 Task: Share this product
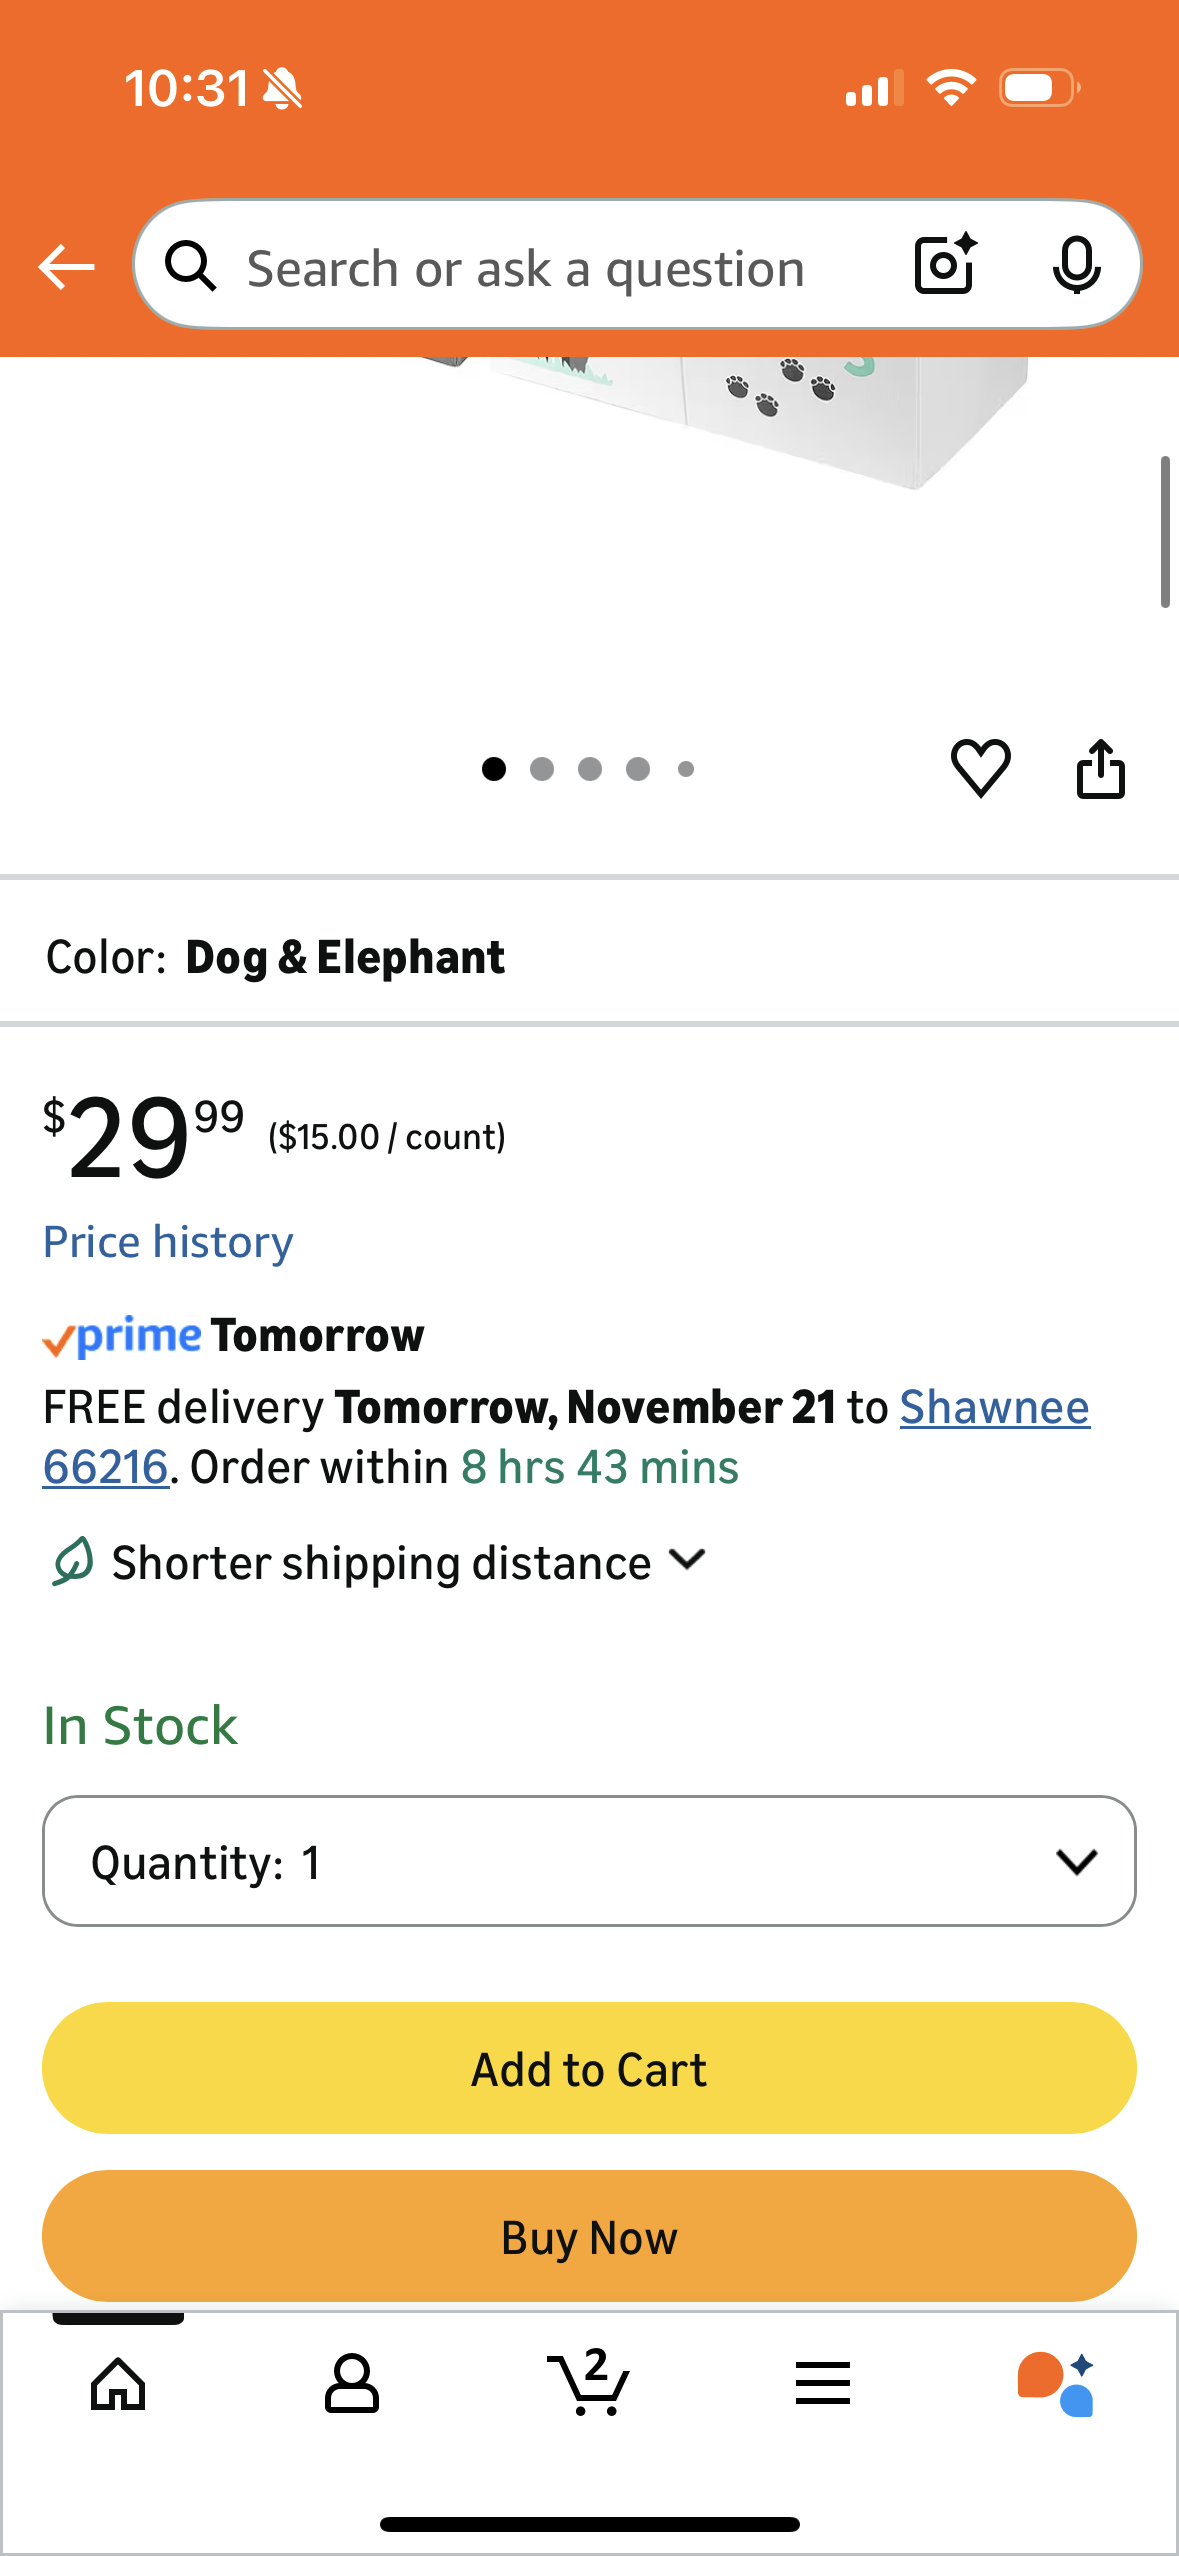[1101, 768]
